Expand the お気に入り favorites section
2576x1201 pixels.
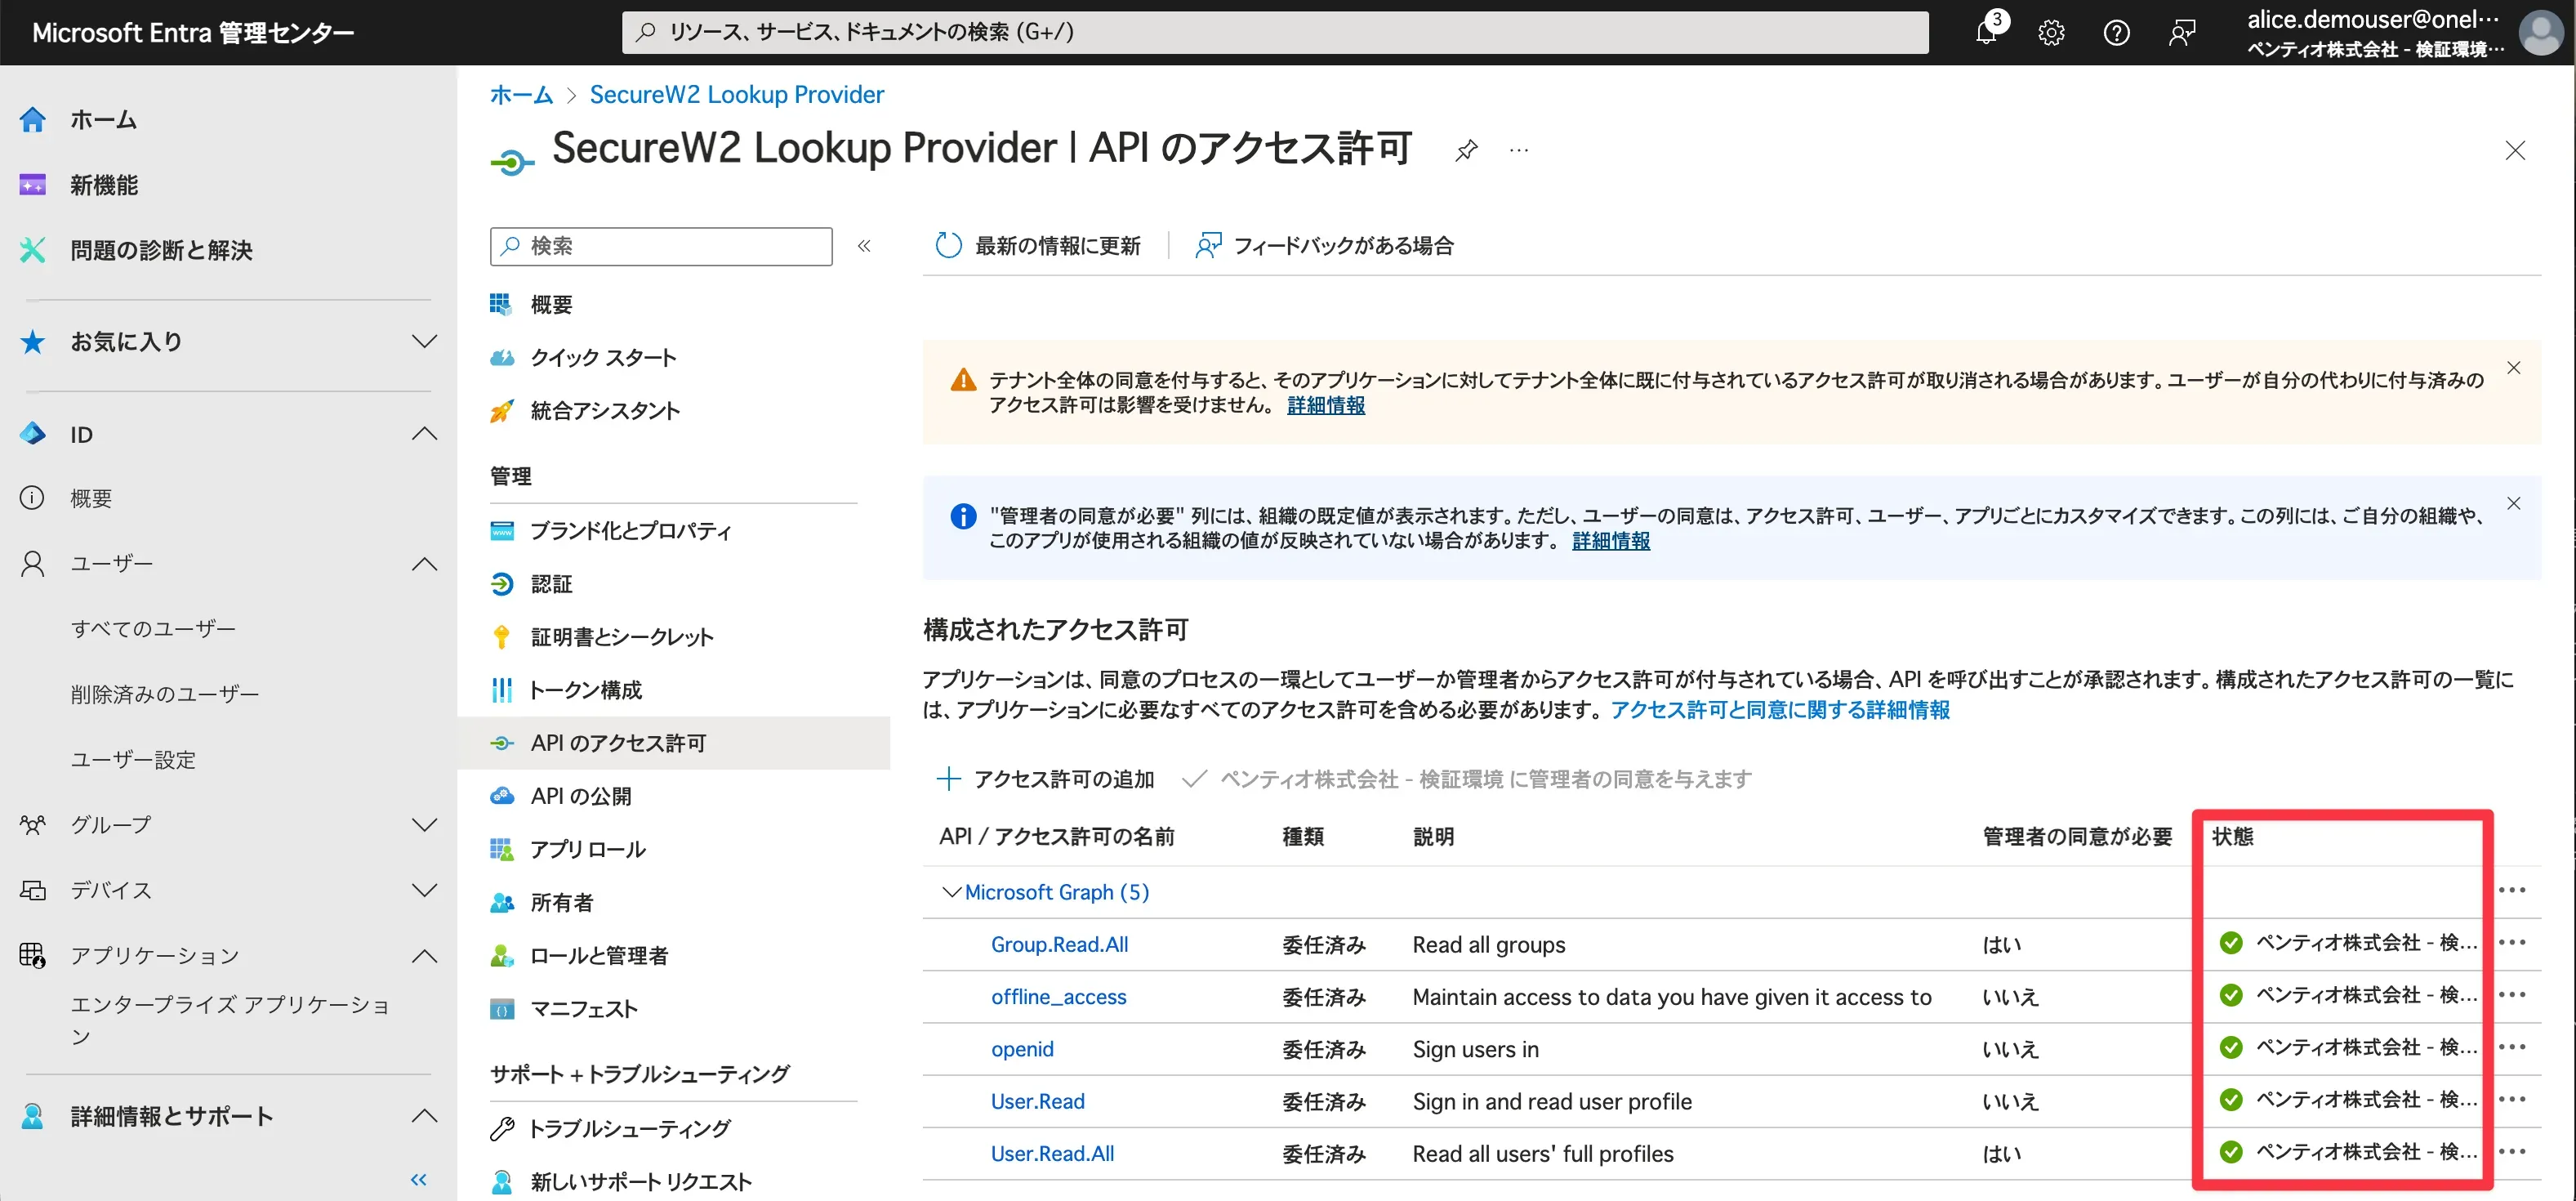click(x=424, y=342)
